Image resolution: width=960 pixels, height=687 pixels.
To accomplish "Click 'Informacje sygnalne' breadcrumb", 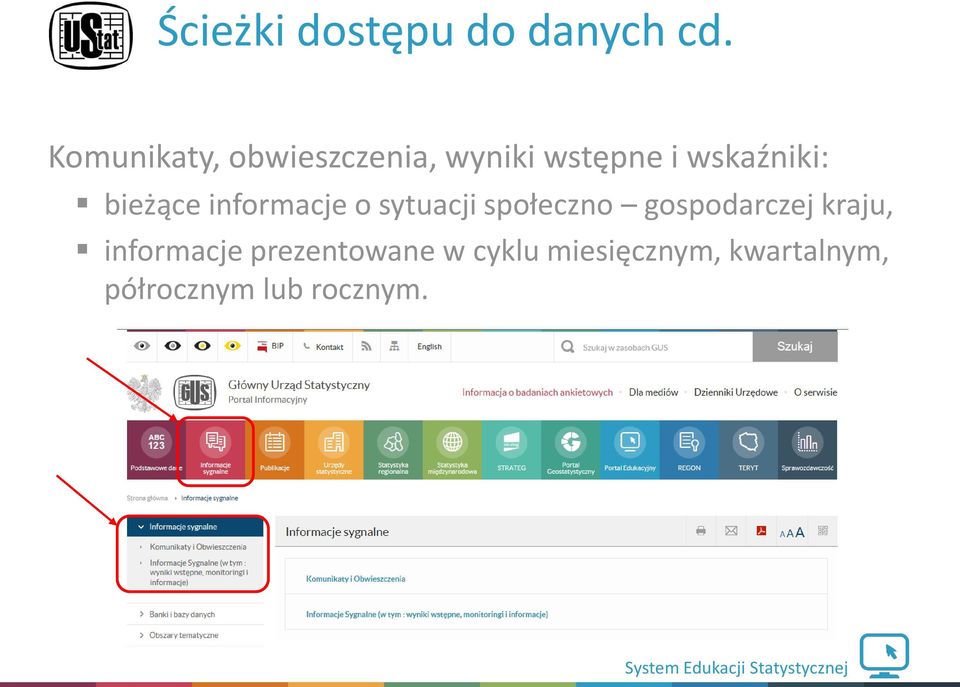I will point(209,498).
